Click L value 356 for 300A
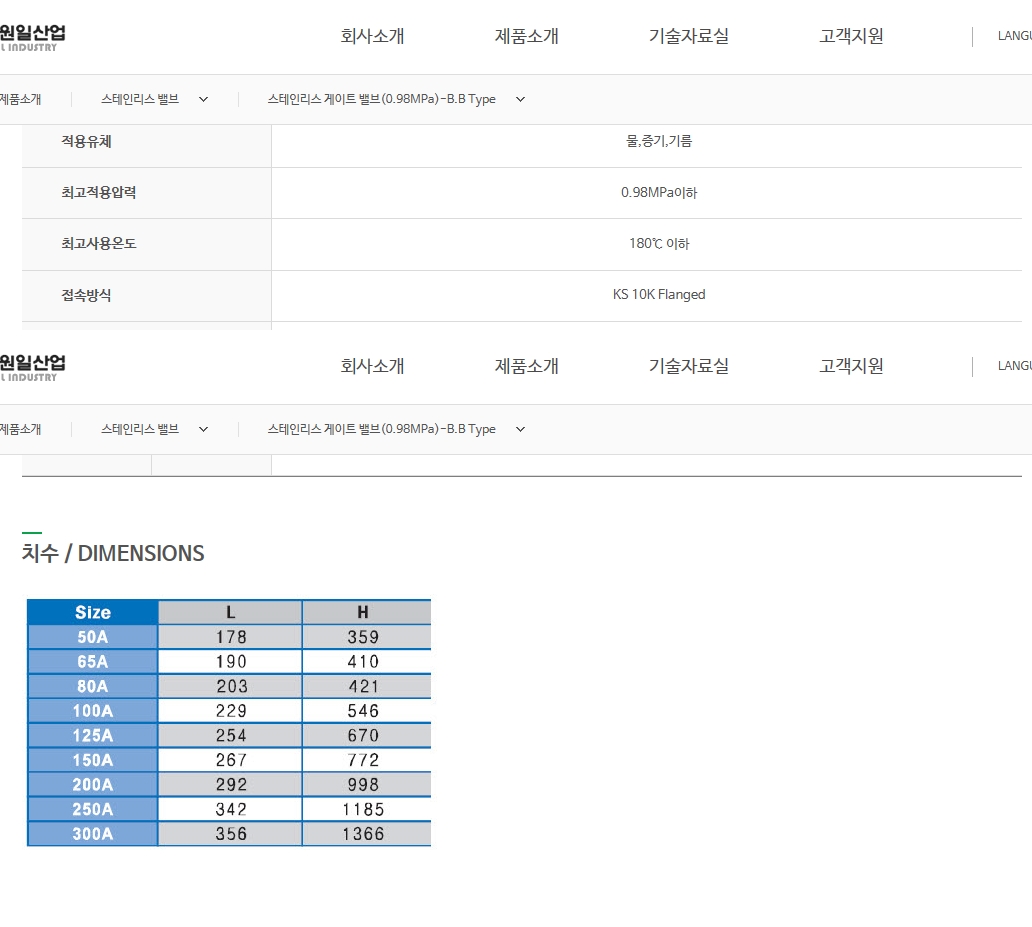The image size is (1032, 927). (231, 834)
